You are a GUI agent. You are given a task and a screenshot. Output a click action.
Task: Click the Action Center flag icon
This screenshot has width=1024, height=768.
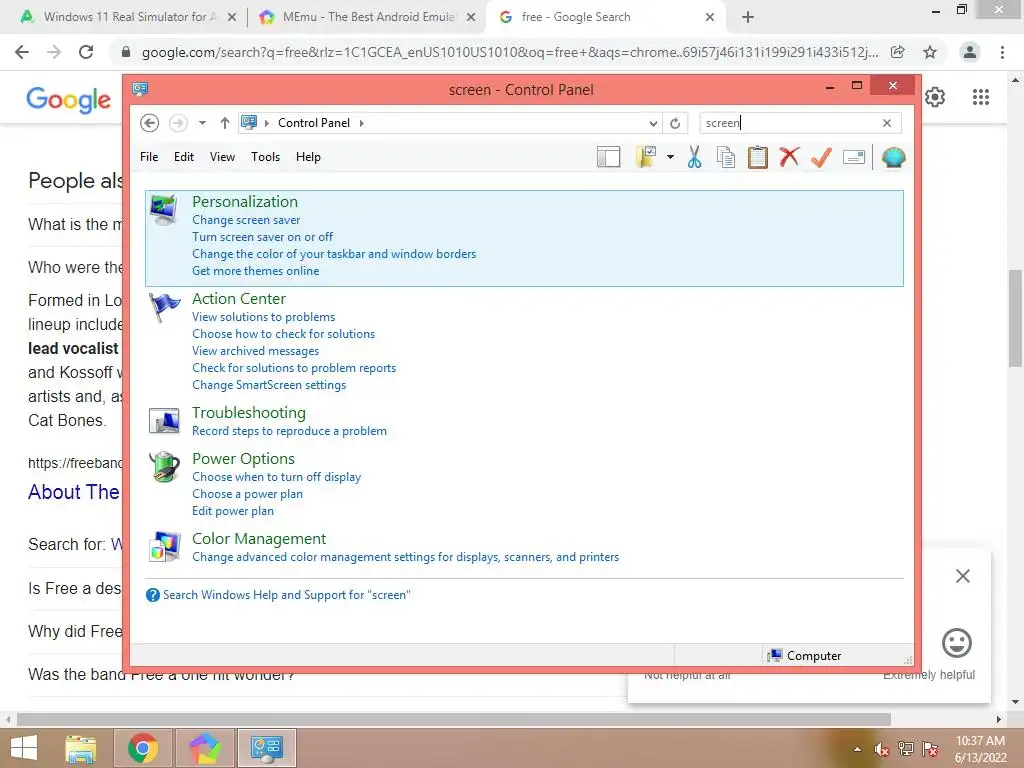tap(163, 306)
